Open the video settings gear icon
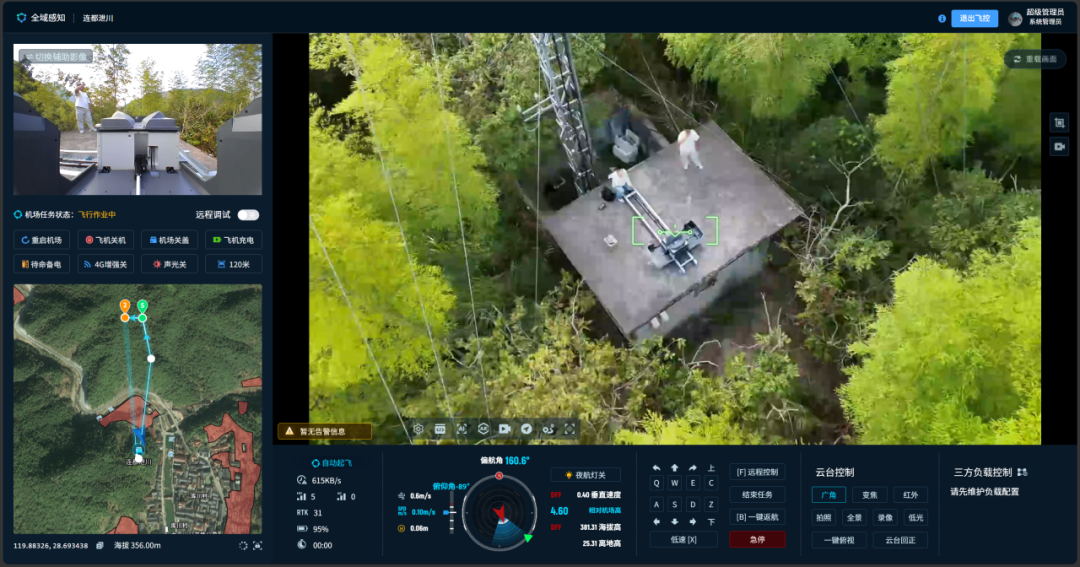The image size is (1080, 567). 418,429
